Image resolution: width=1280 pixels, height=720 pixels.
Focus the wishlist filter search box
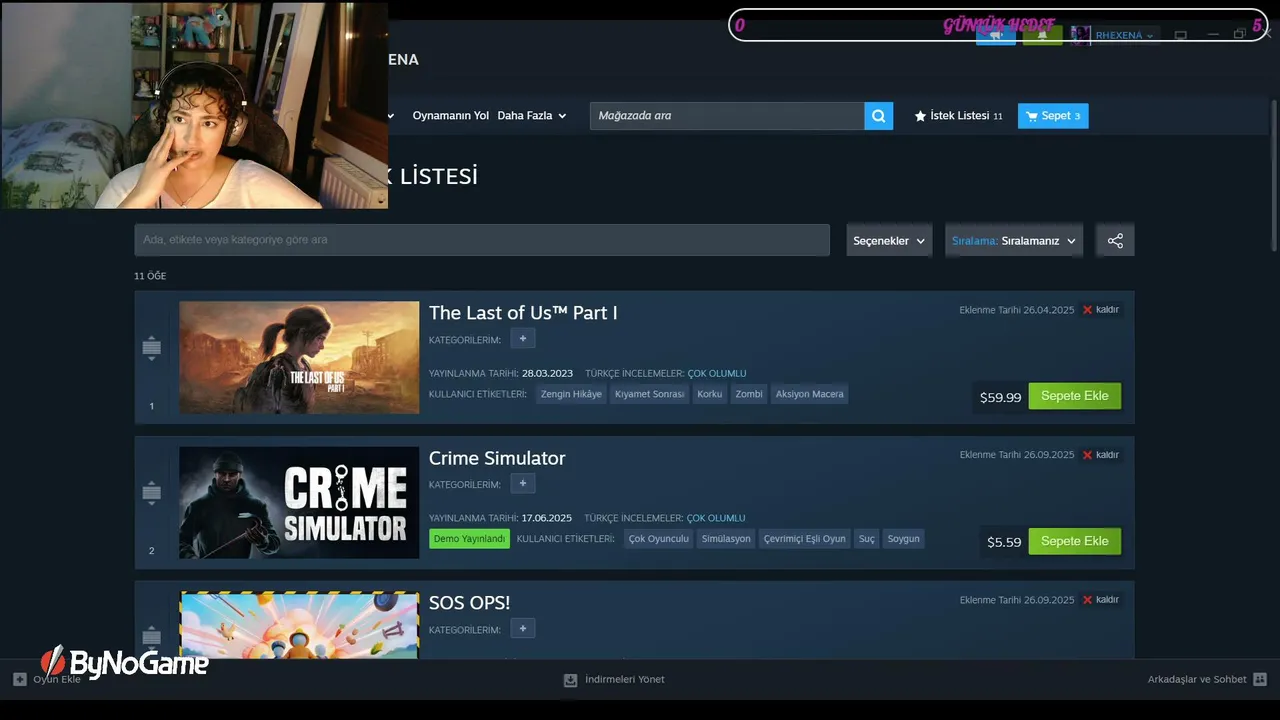point(482,240)
